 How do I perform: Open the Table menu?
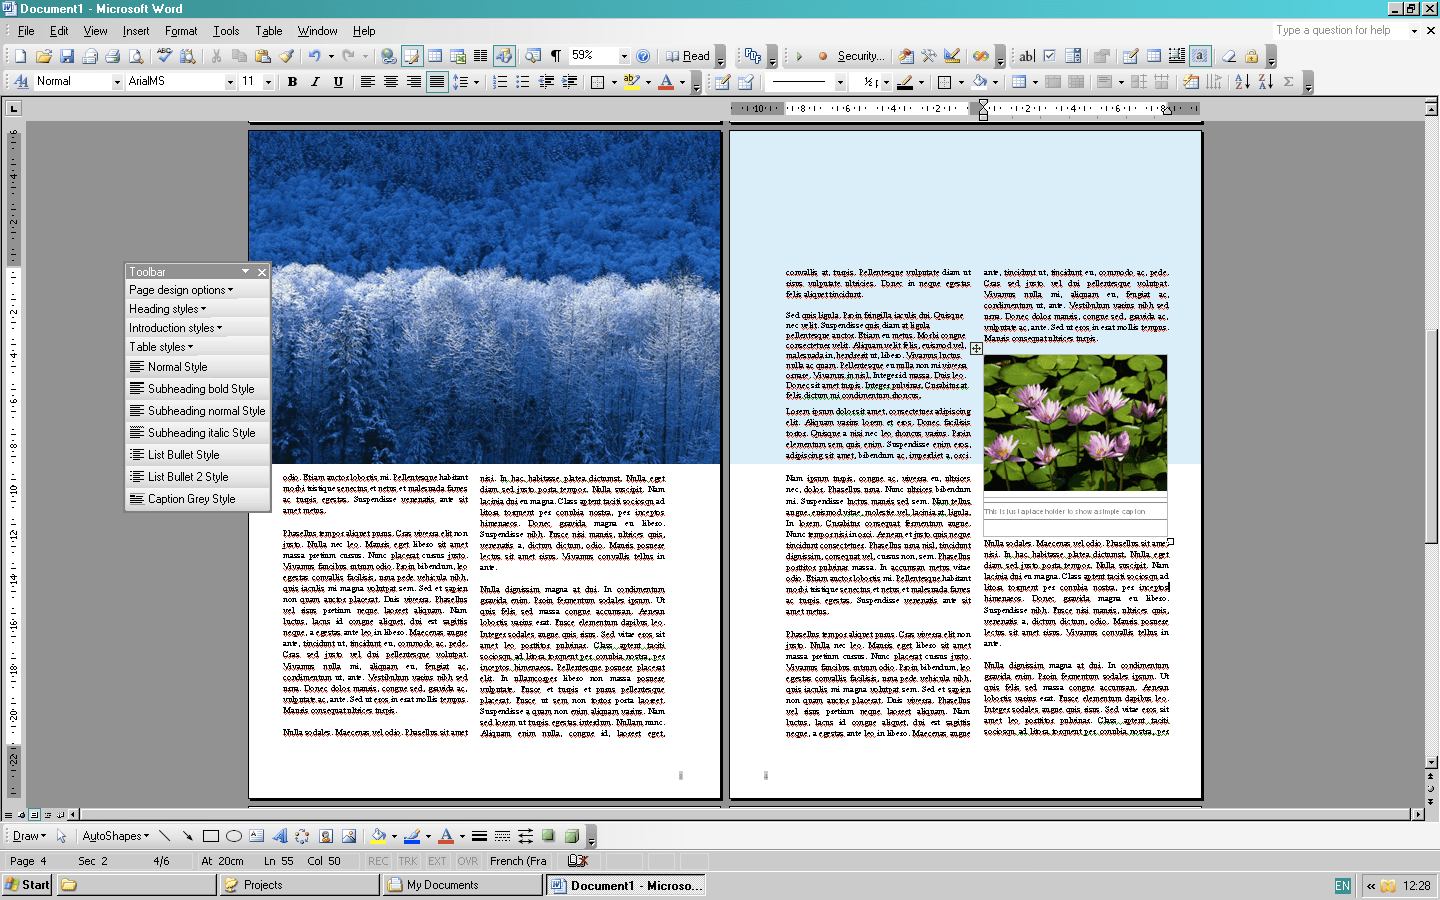[268, 31]
